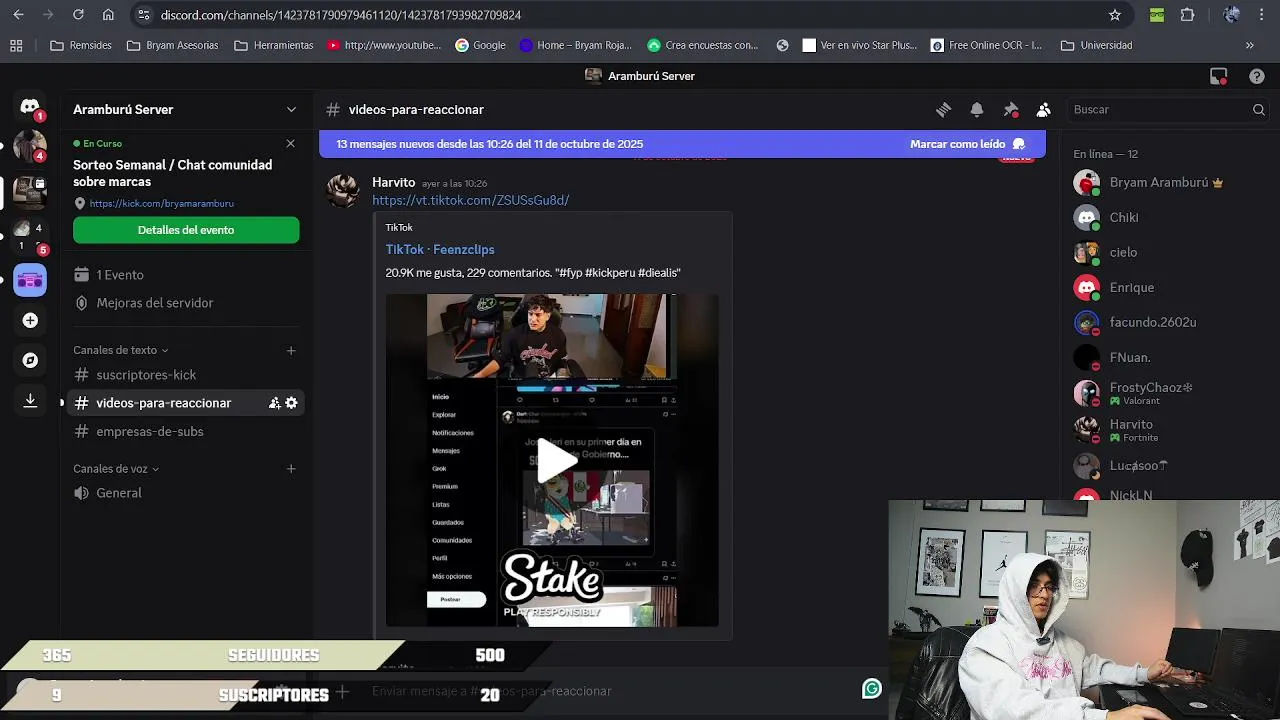The height and width of the screenshot is (720, 1280).
Task: Click the message input box
Action: (600, 691)
